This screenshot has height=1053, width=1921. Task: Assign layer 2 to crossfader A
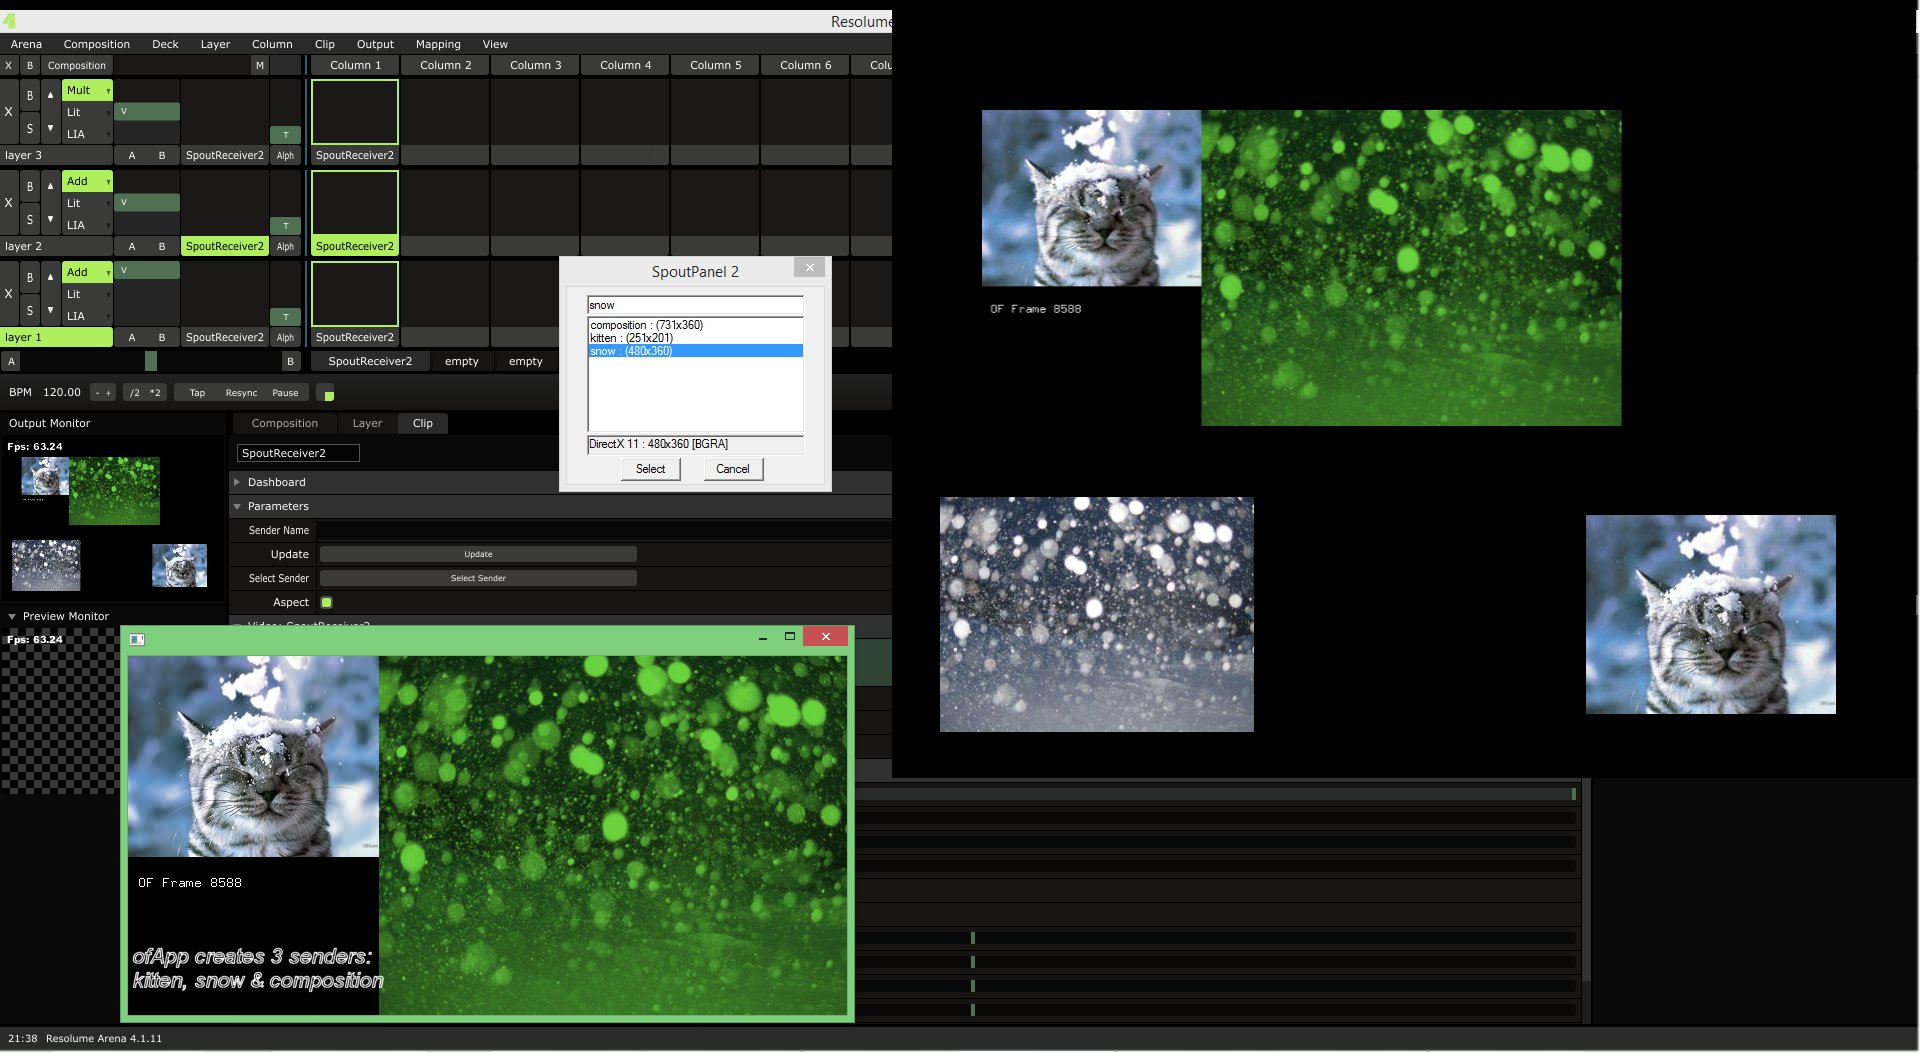click(x=132, y=246)
